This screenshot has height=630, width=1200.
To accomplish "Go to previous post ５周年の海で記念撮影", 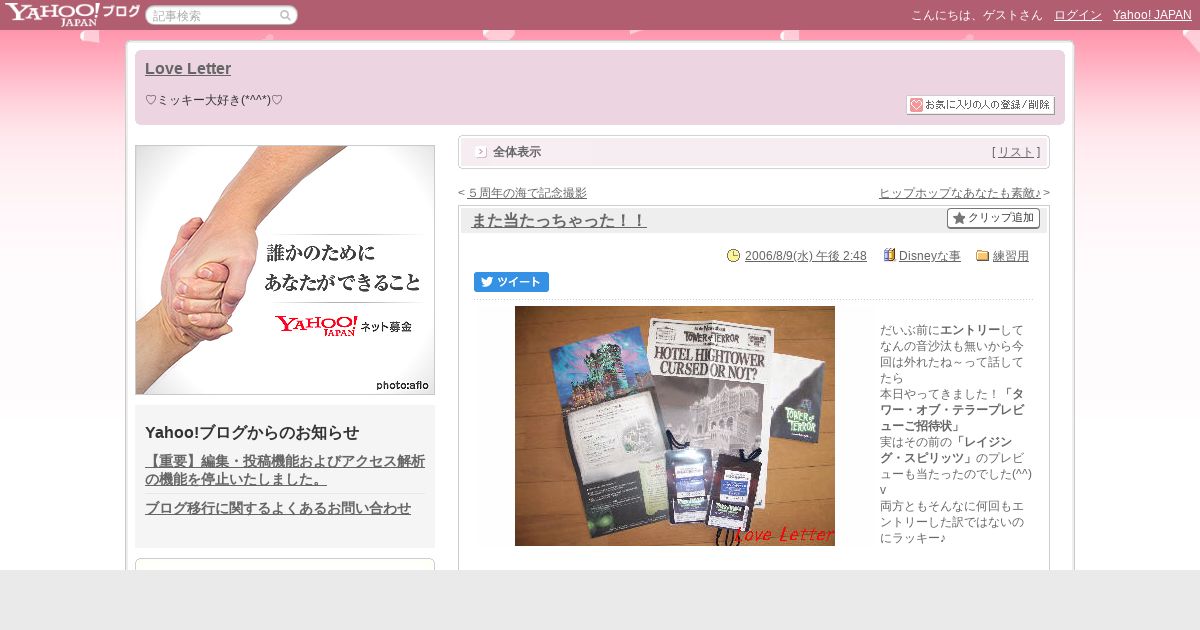I will (x=527, y=193).
